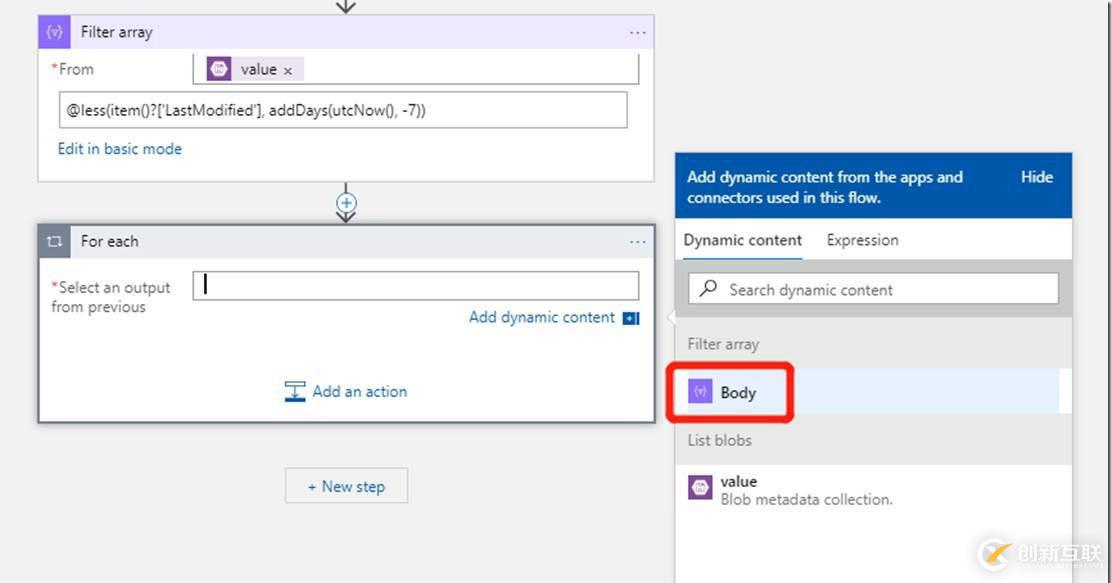Image resolution: width=1112 pixels, height=583 pixels.
Task: Add an action inside For each
Action: pos(346,392)
